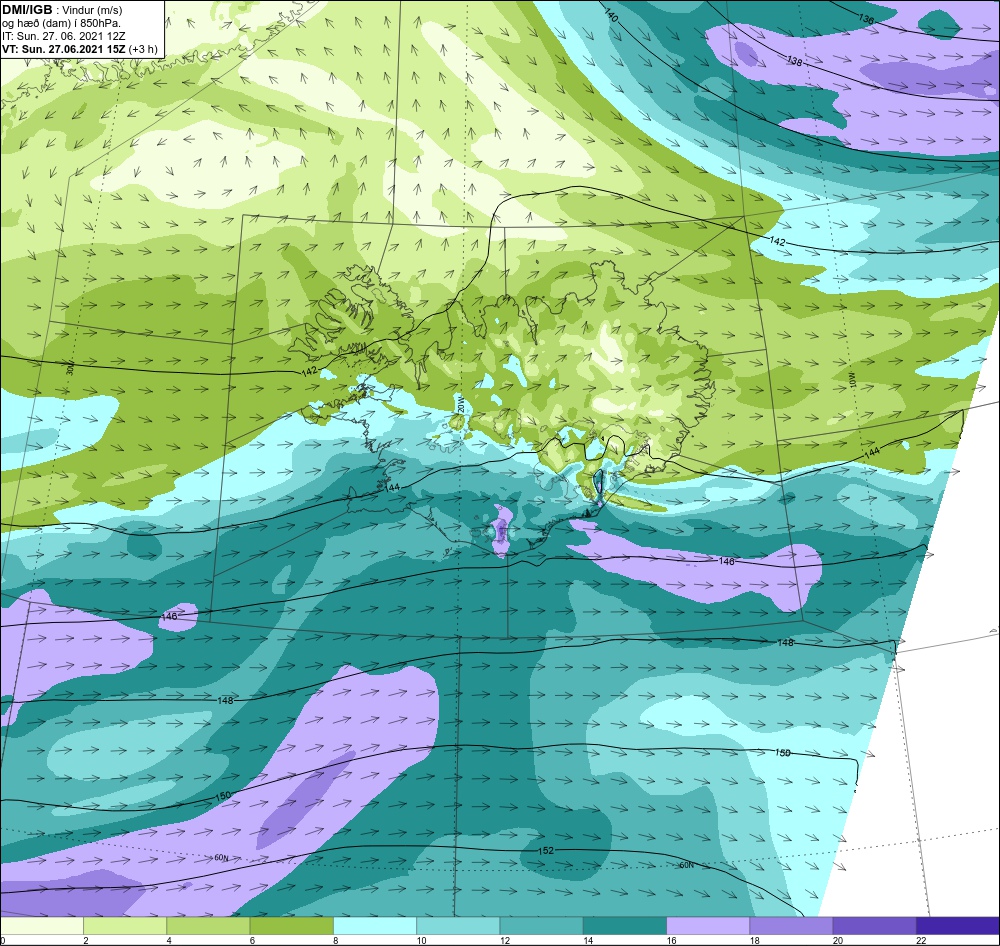Select the 6–8 m/s olive green legend swatch
This screenshot has width=1000, height=946.
click(291, 925)
